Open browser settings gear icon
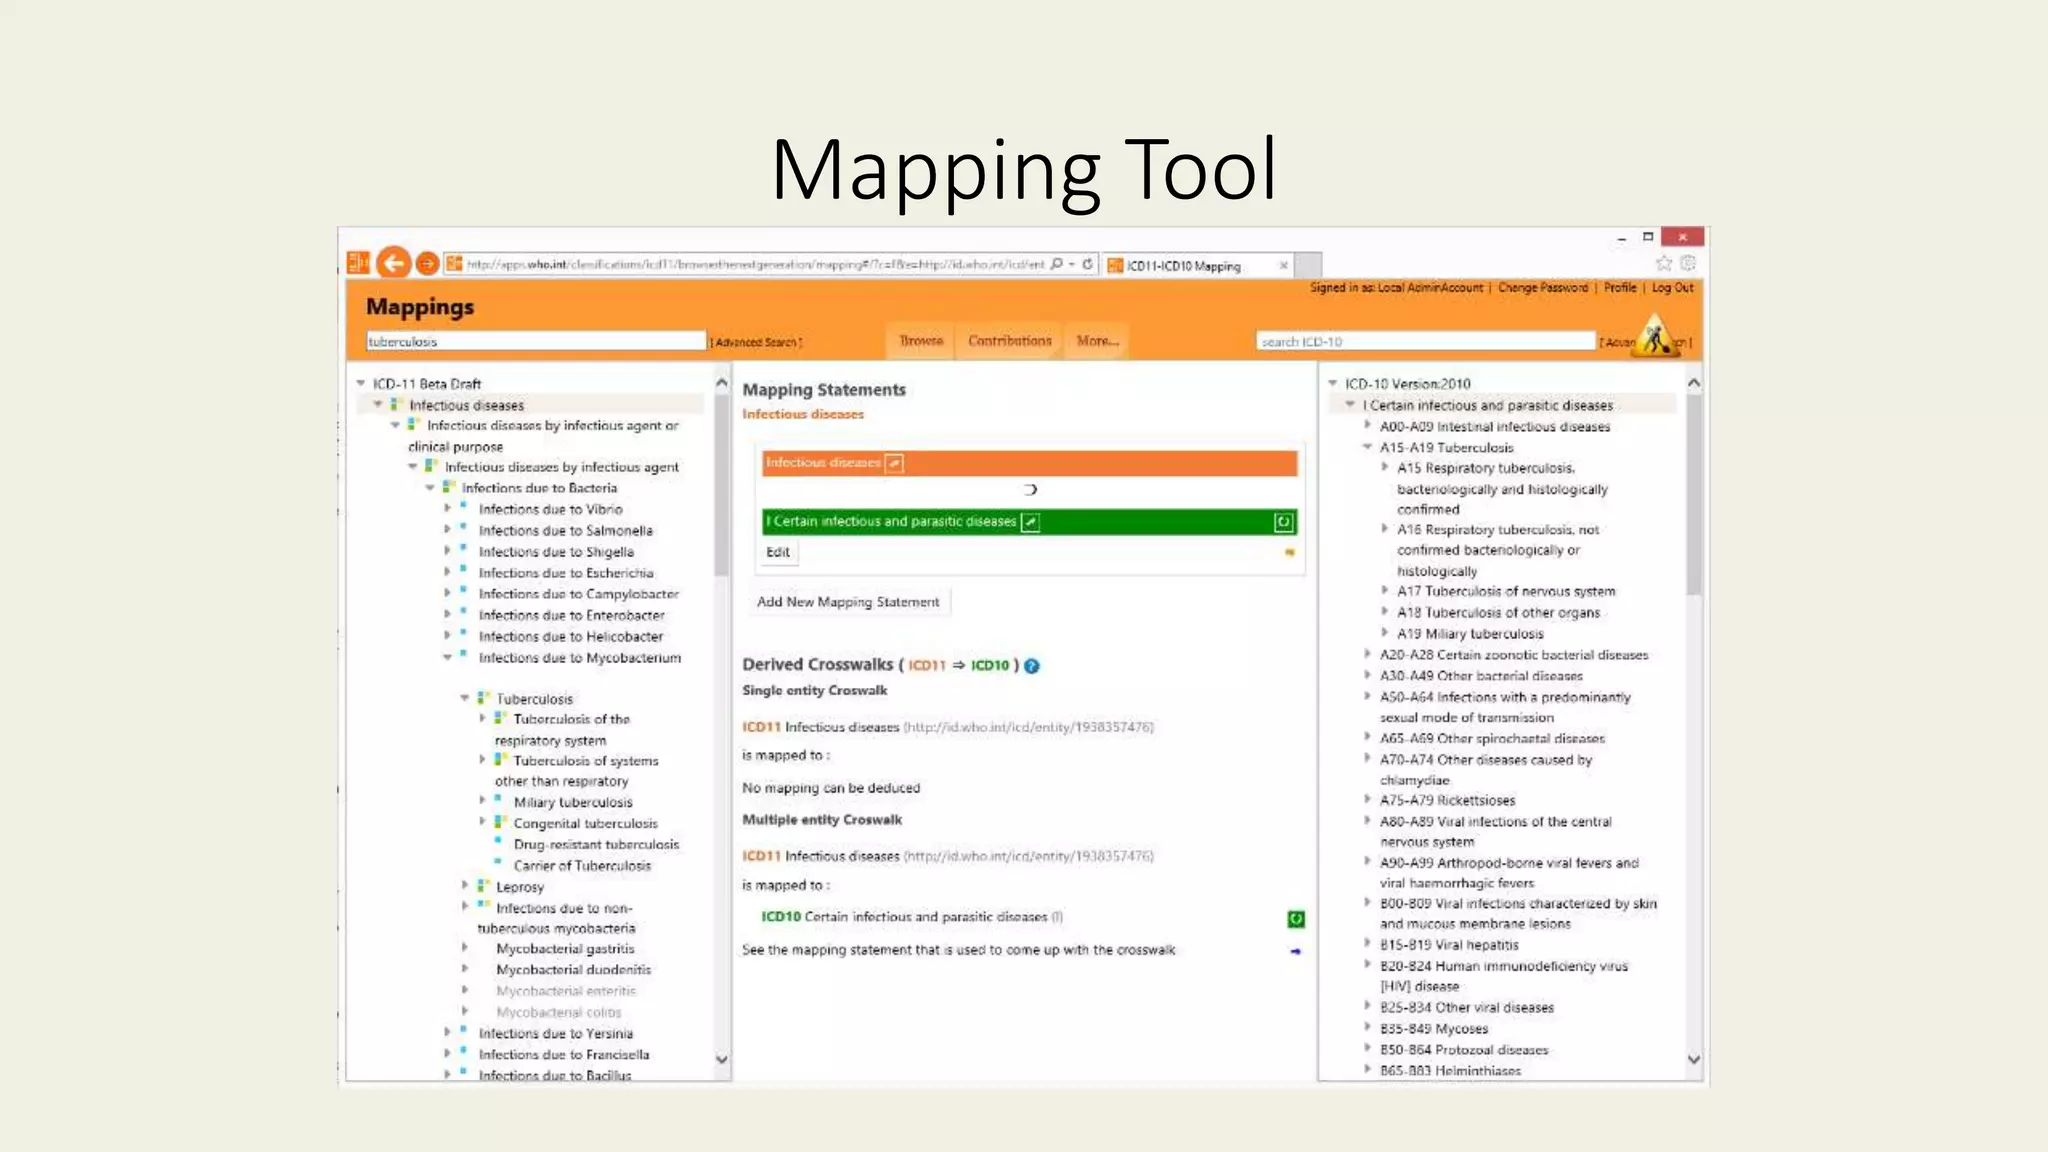The width and height of the screenshot is (2048, 1152). 1688,263
